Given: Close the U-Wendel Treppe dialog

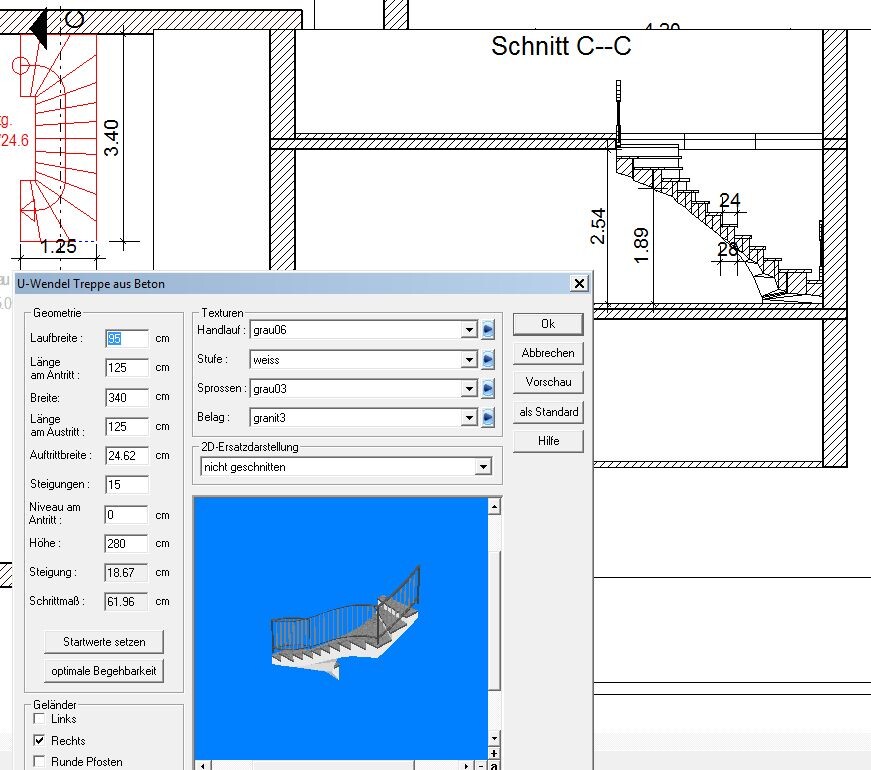Looking at the screenshot, I should point(579,284).
